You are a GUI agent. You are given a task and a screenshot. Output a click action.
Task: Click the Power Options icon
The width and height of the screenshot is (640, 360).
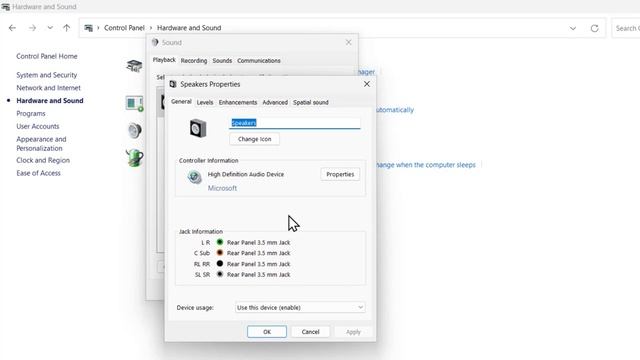tap(134, 158)
